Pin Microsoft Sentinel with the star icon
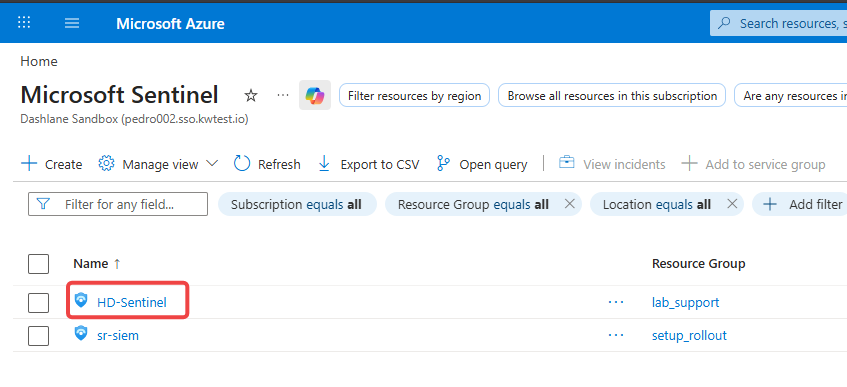 (x=251, y=96)
